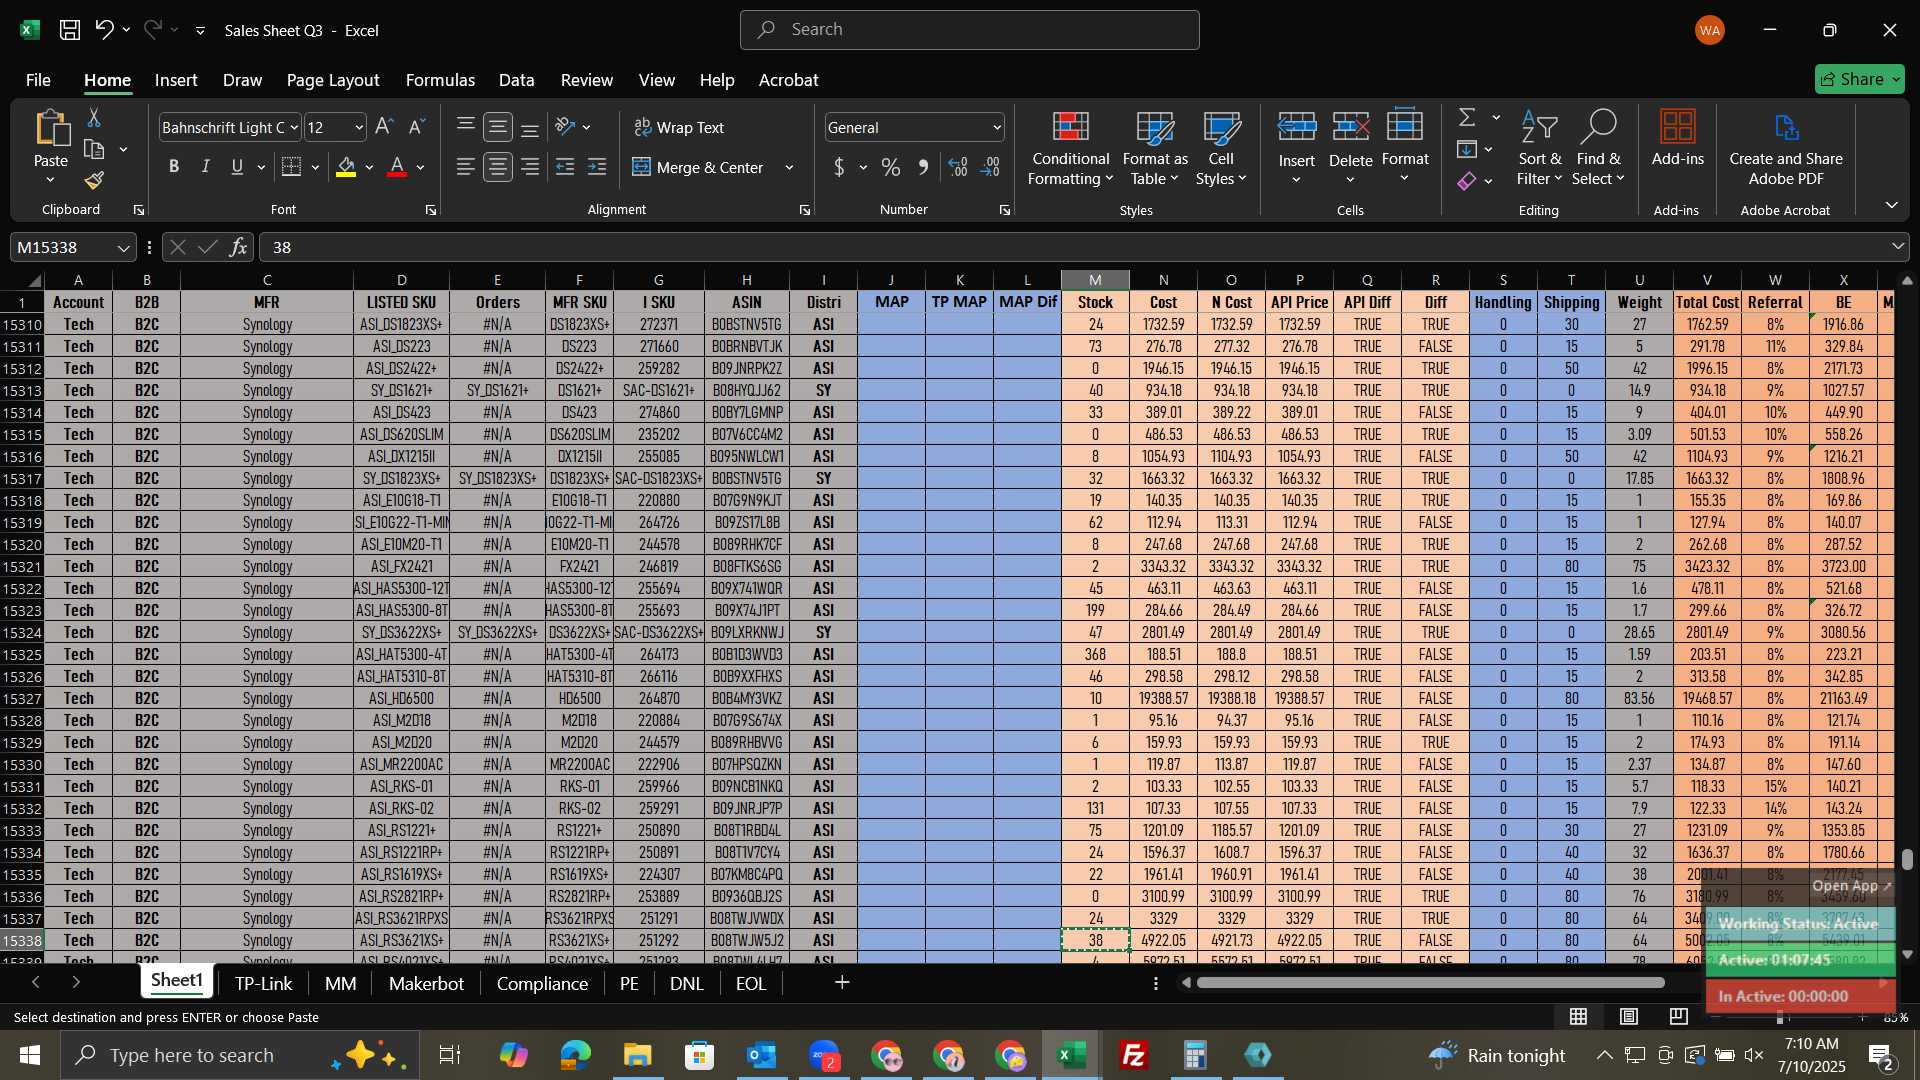Toggle Center horizontal alignment
Image resolution: width=1920 pixels, height=1080 pixels.
(498, 167)
